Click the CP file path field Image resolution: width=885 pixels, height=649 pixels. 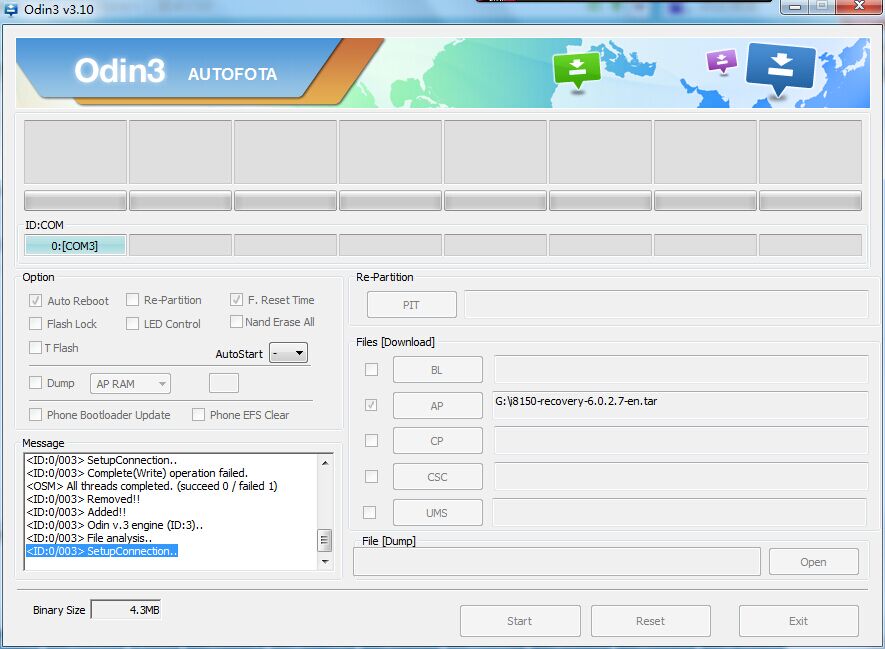pos(680,440)
